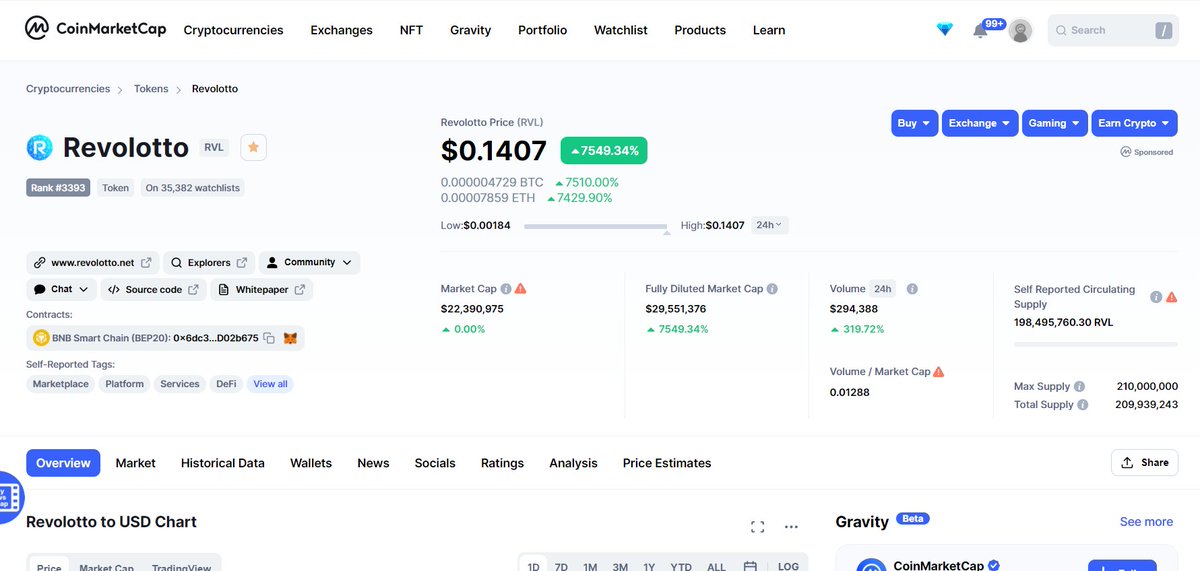Switch to the News tab
The width and height of the screenshot is (1200, 571).
pos(373,463)
